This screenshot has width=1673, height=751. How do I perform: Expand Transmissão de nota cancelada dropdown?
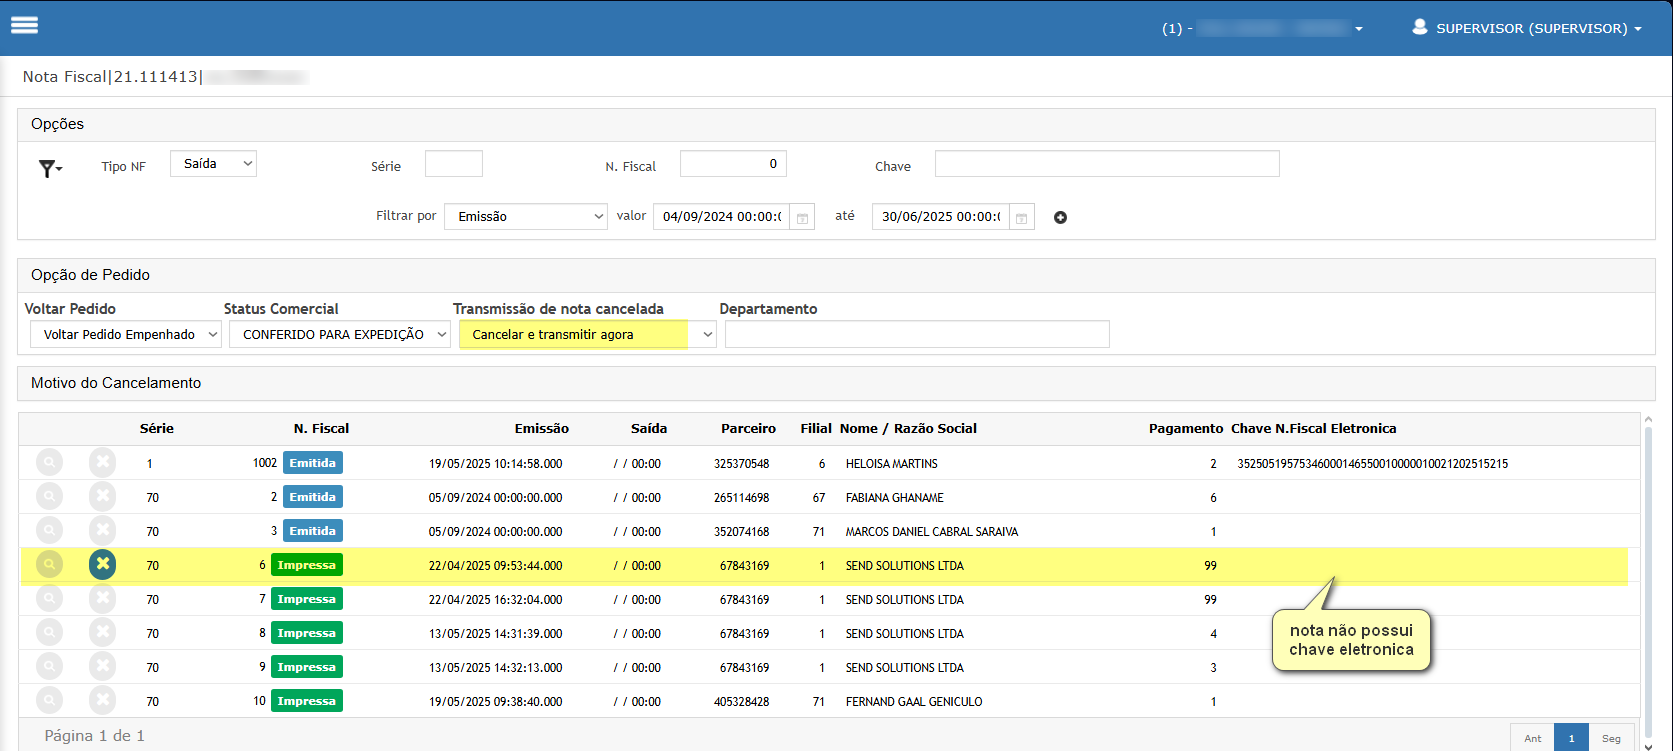tap(587, 334)
